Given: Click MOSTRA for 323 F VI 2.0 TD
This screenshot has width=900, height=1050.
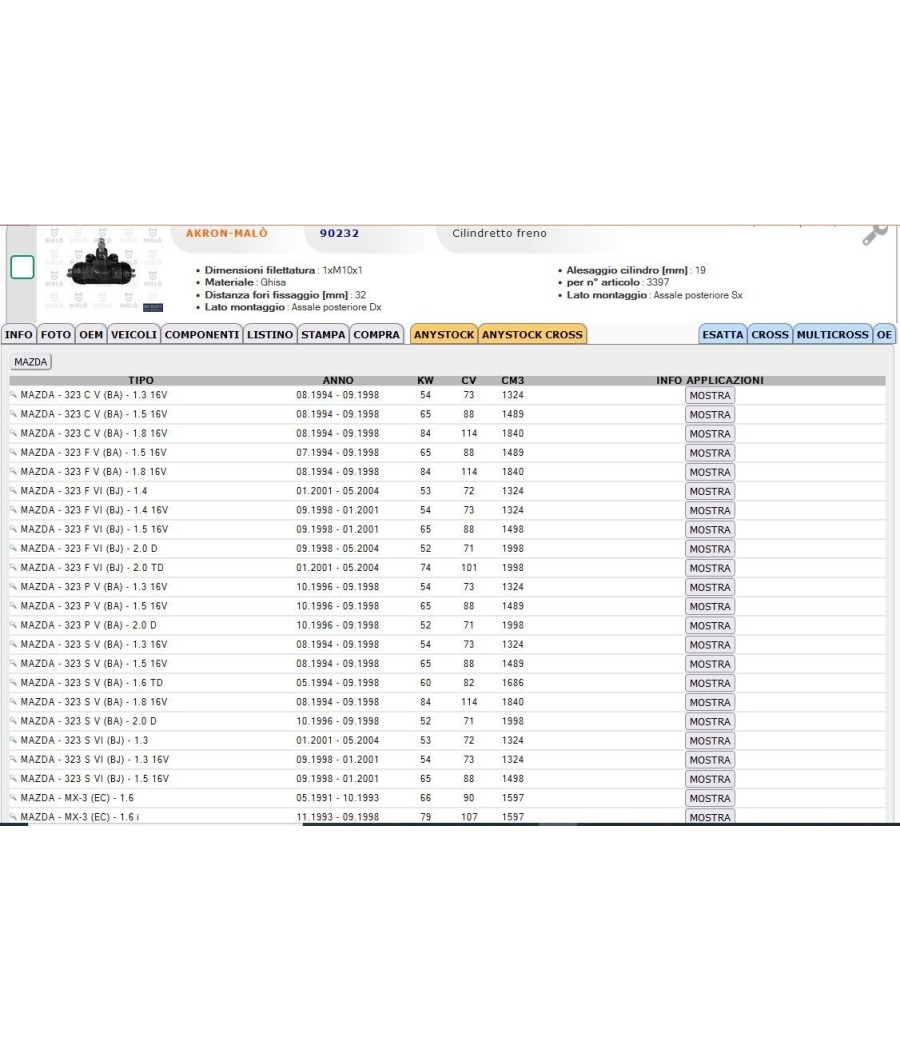Looking at the screenshot, I should coord(710,568).
